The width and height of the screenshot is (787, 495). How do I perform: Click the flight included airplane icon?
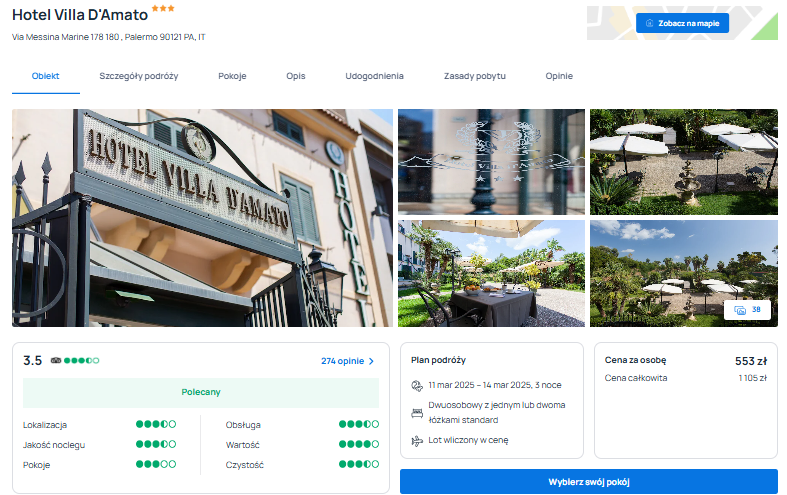click(417, 441)
